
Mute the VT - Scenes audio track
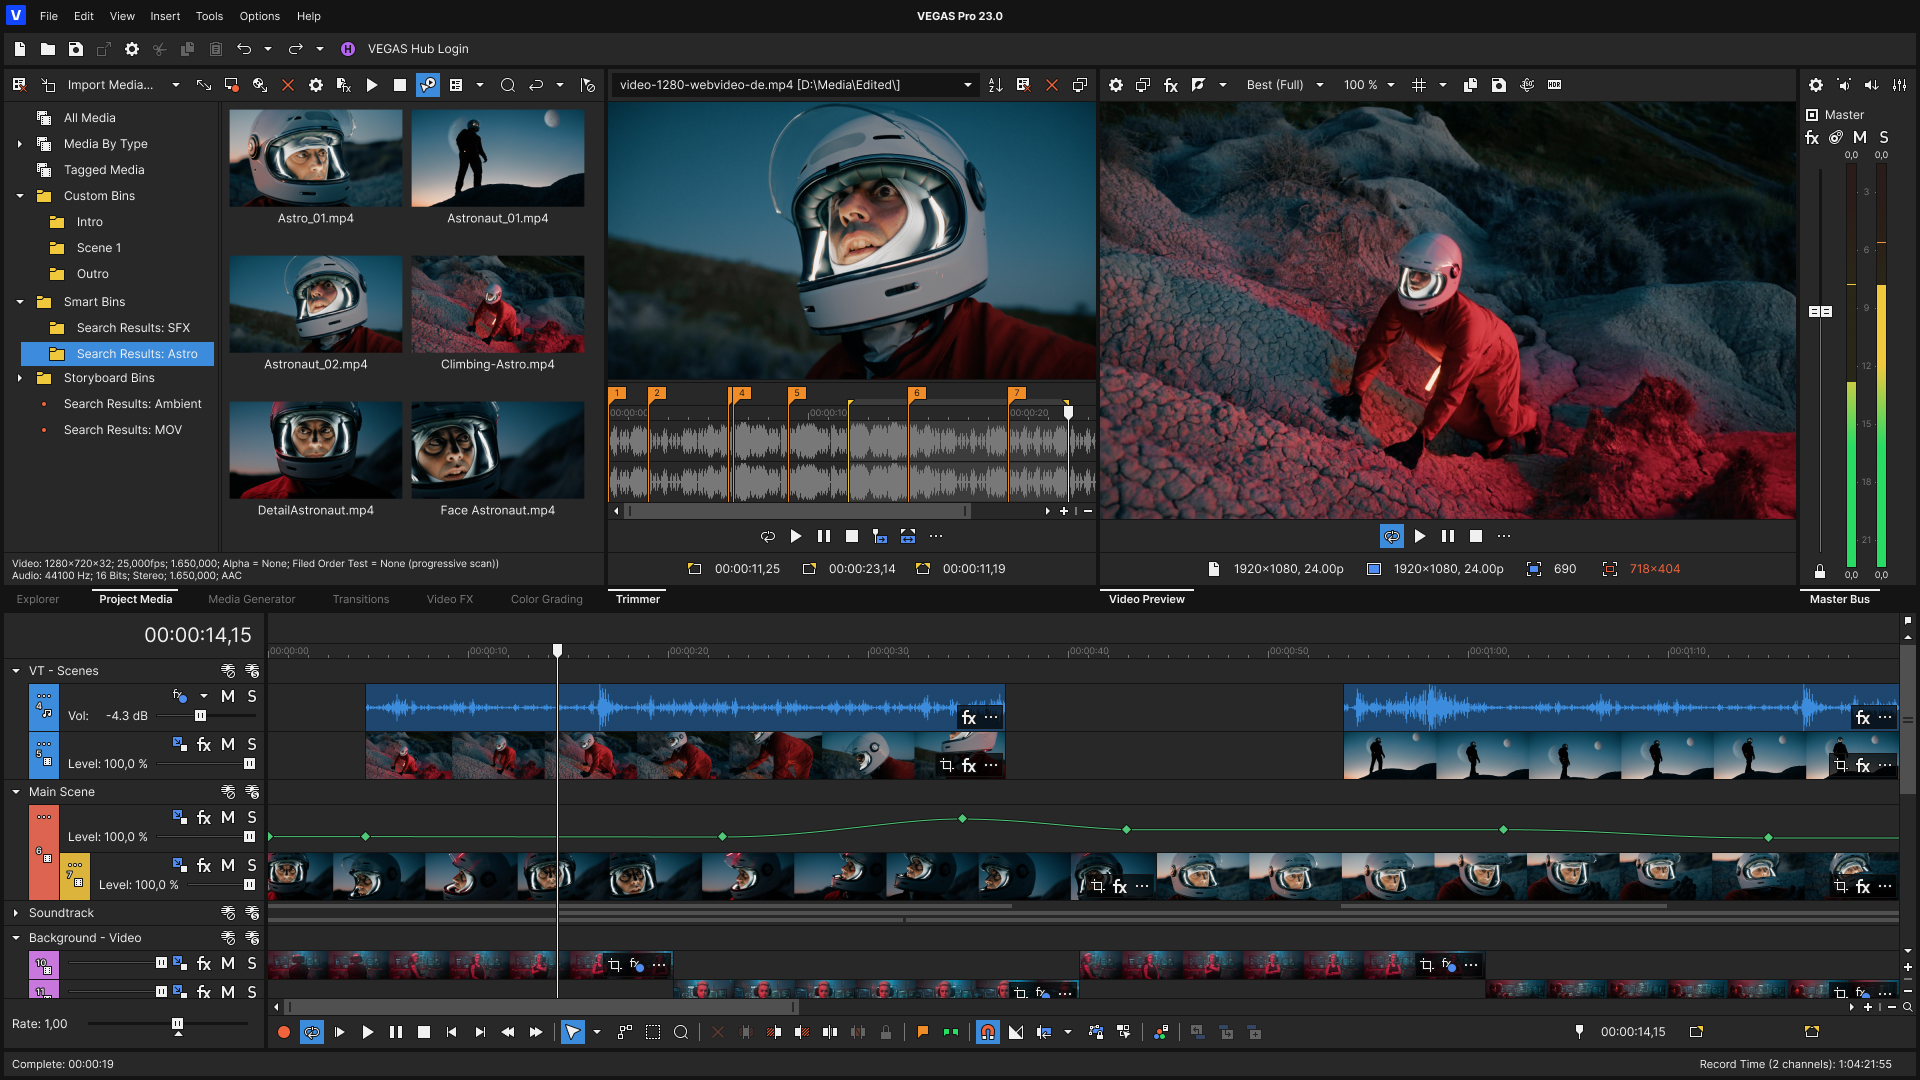point(228,697)
